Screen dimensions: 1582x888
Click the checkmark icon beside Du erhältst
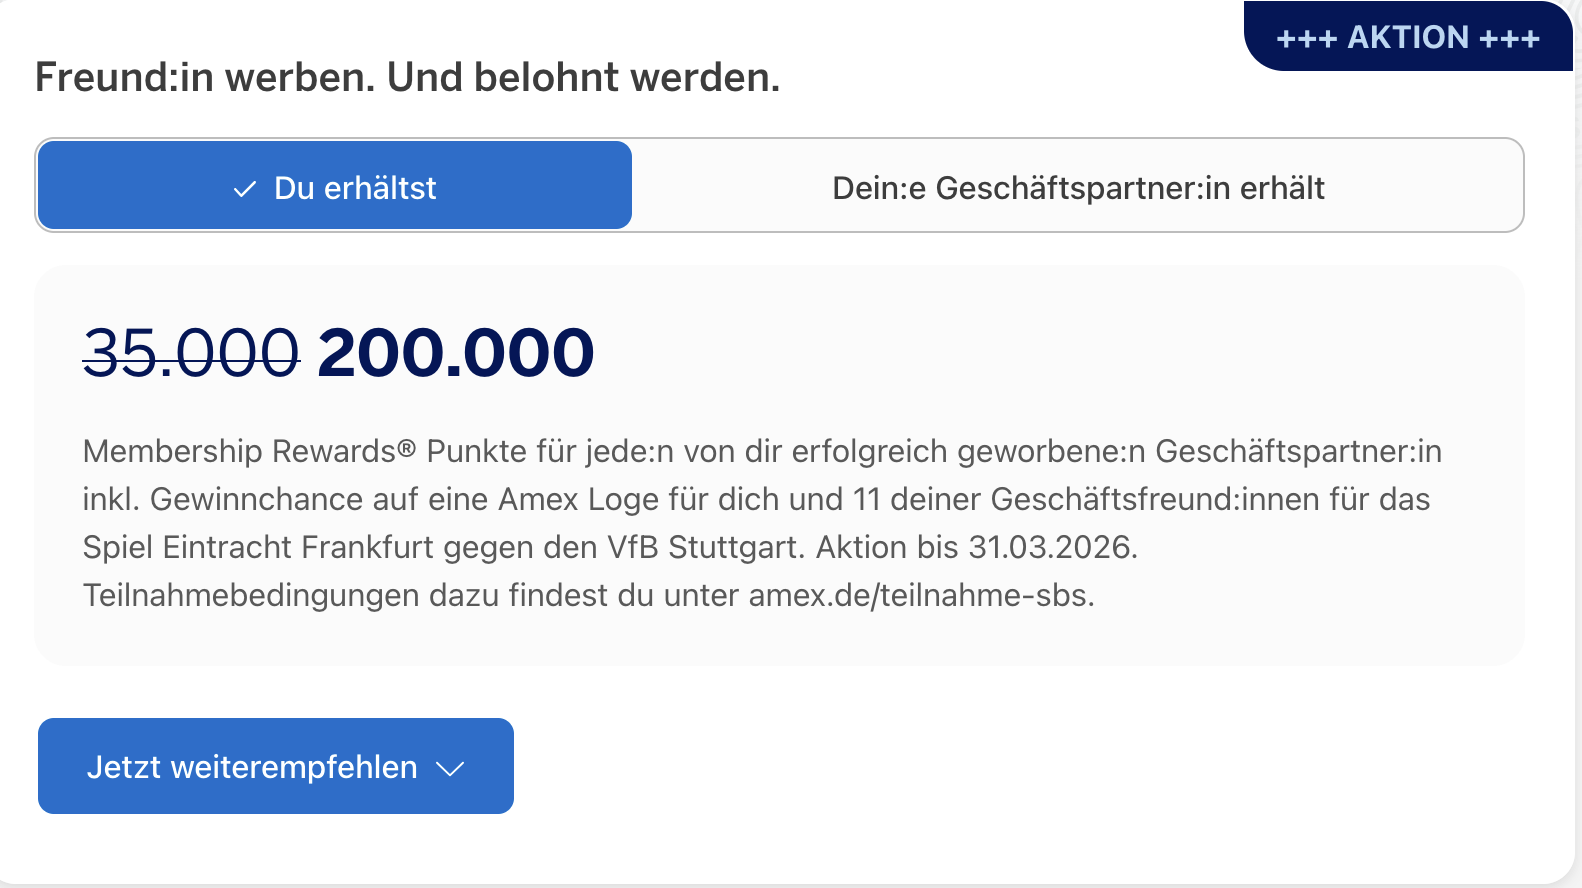click(245, 189)
